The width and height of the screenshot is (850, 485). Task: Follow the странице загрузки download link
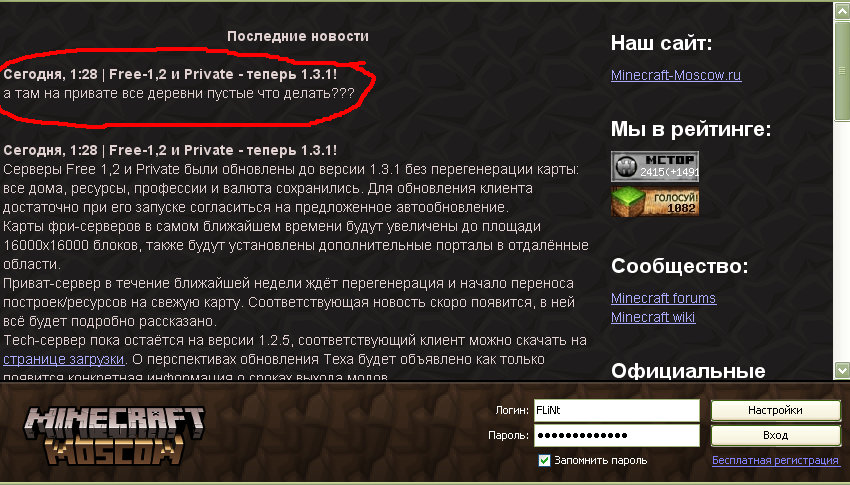point(63,359)
